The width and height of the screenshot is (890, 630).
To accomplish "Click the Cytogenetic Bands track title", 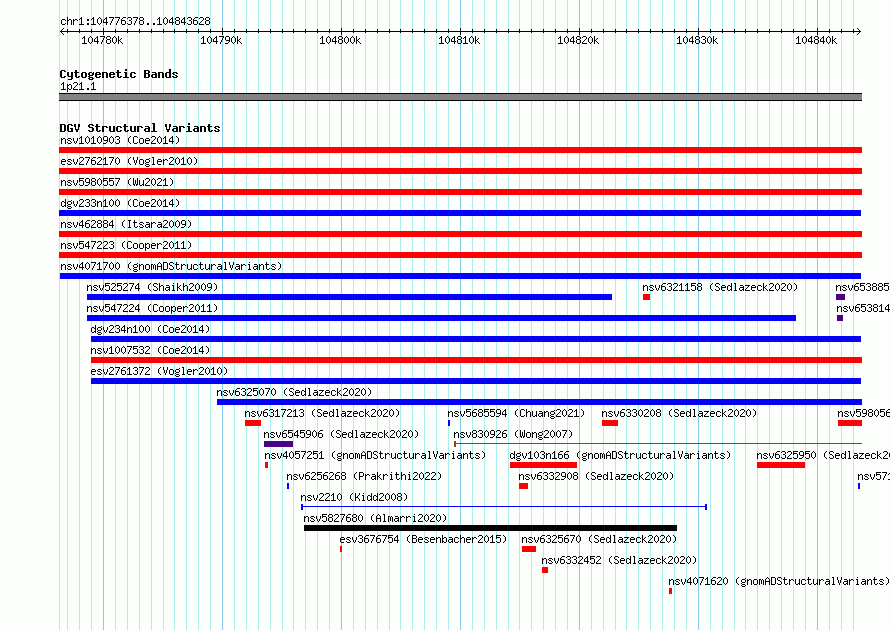I will pos(119,74).
